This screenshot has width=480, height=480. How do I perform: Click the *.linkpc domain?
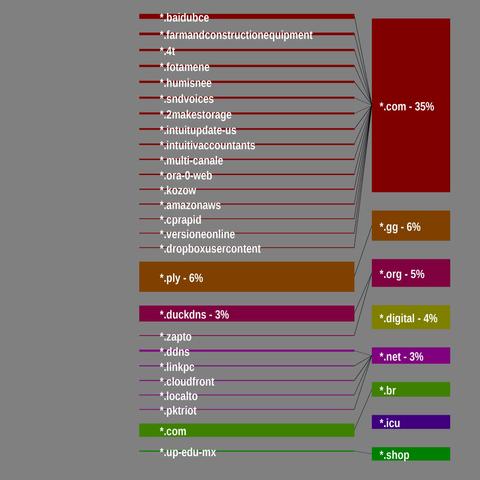(177, 367)
